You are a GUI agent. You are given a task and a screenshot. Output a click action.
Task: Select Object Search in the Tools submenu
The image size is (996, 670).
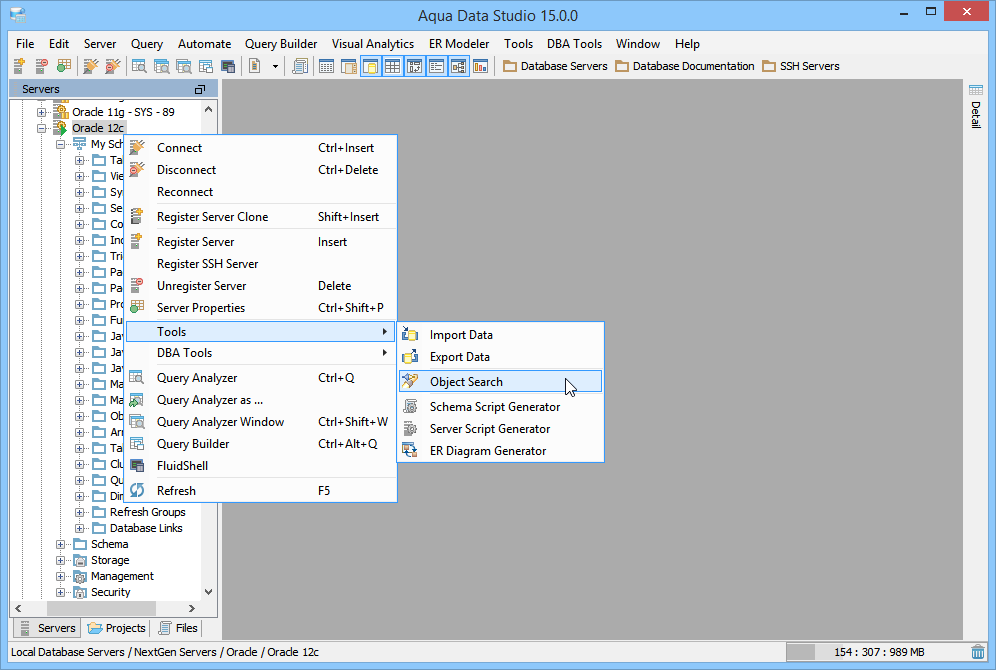coord(501,382)
